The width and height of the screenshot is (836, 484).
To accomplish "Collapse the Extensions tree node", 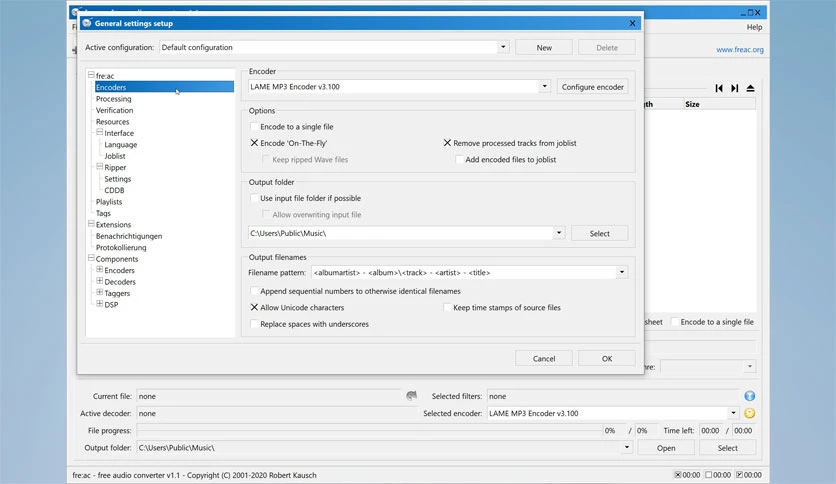I will point(91,224).
